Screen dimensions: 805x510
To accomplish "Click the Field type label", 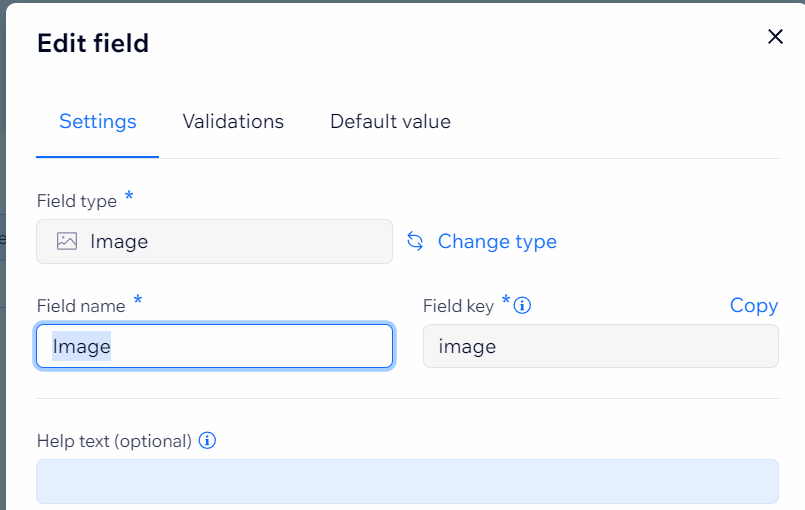I will point(77,201).
